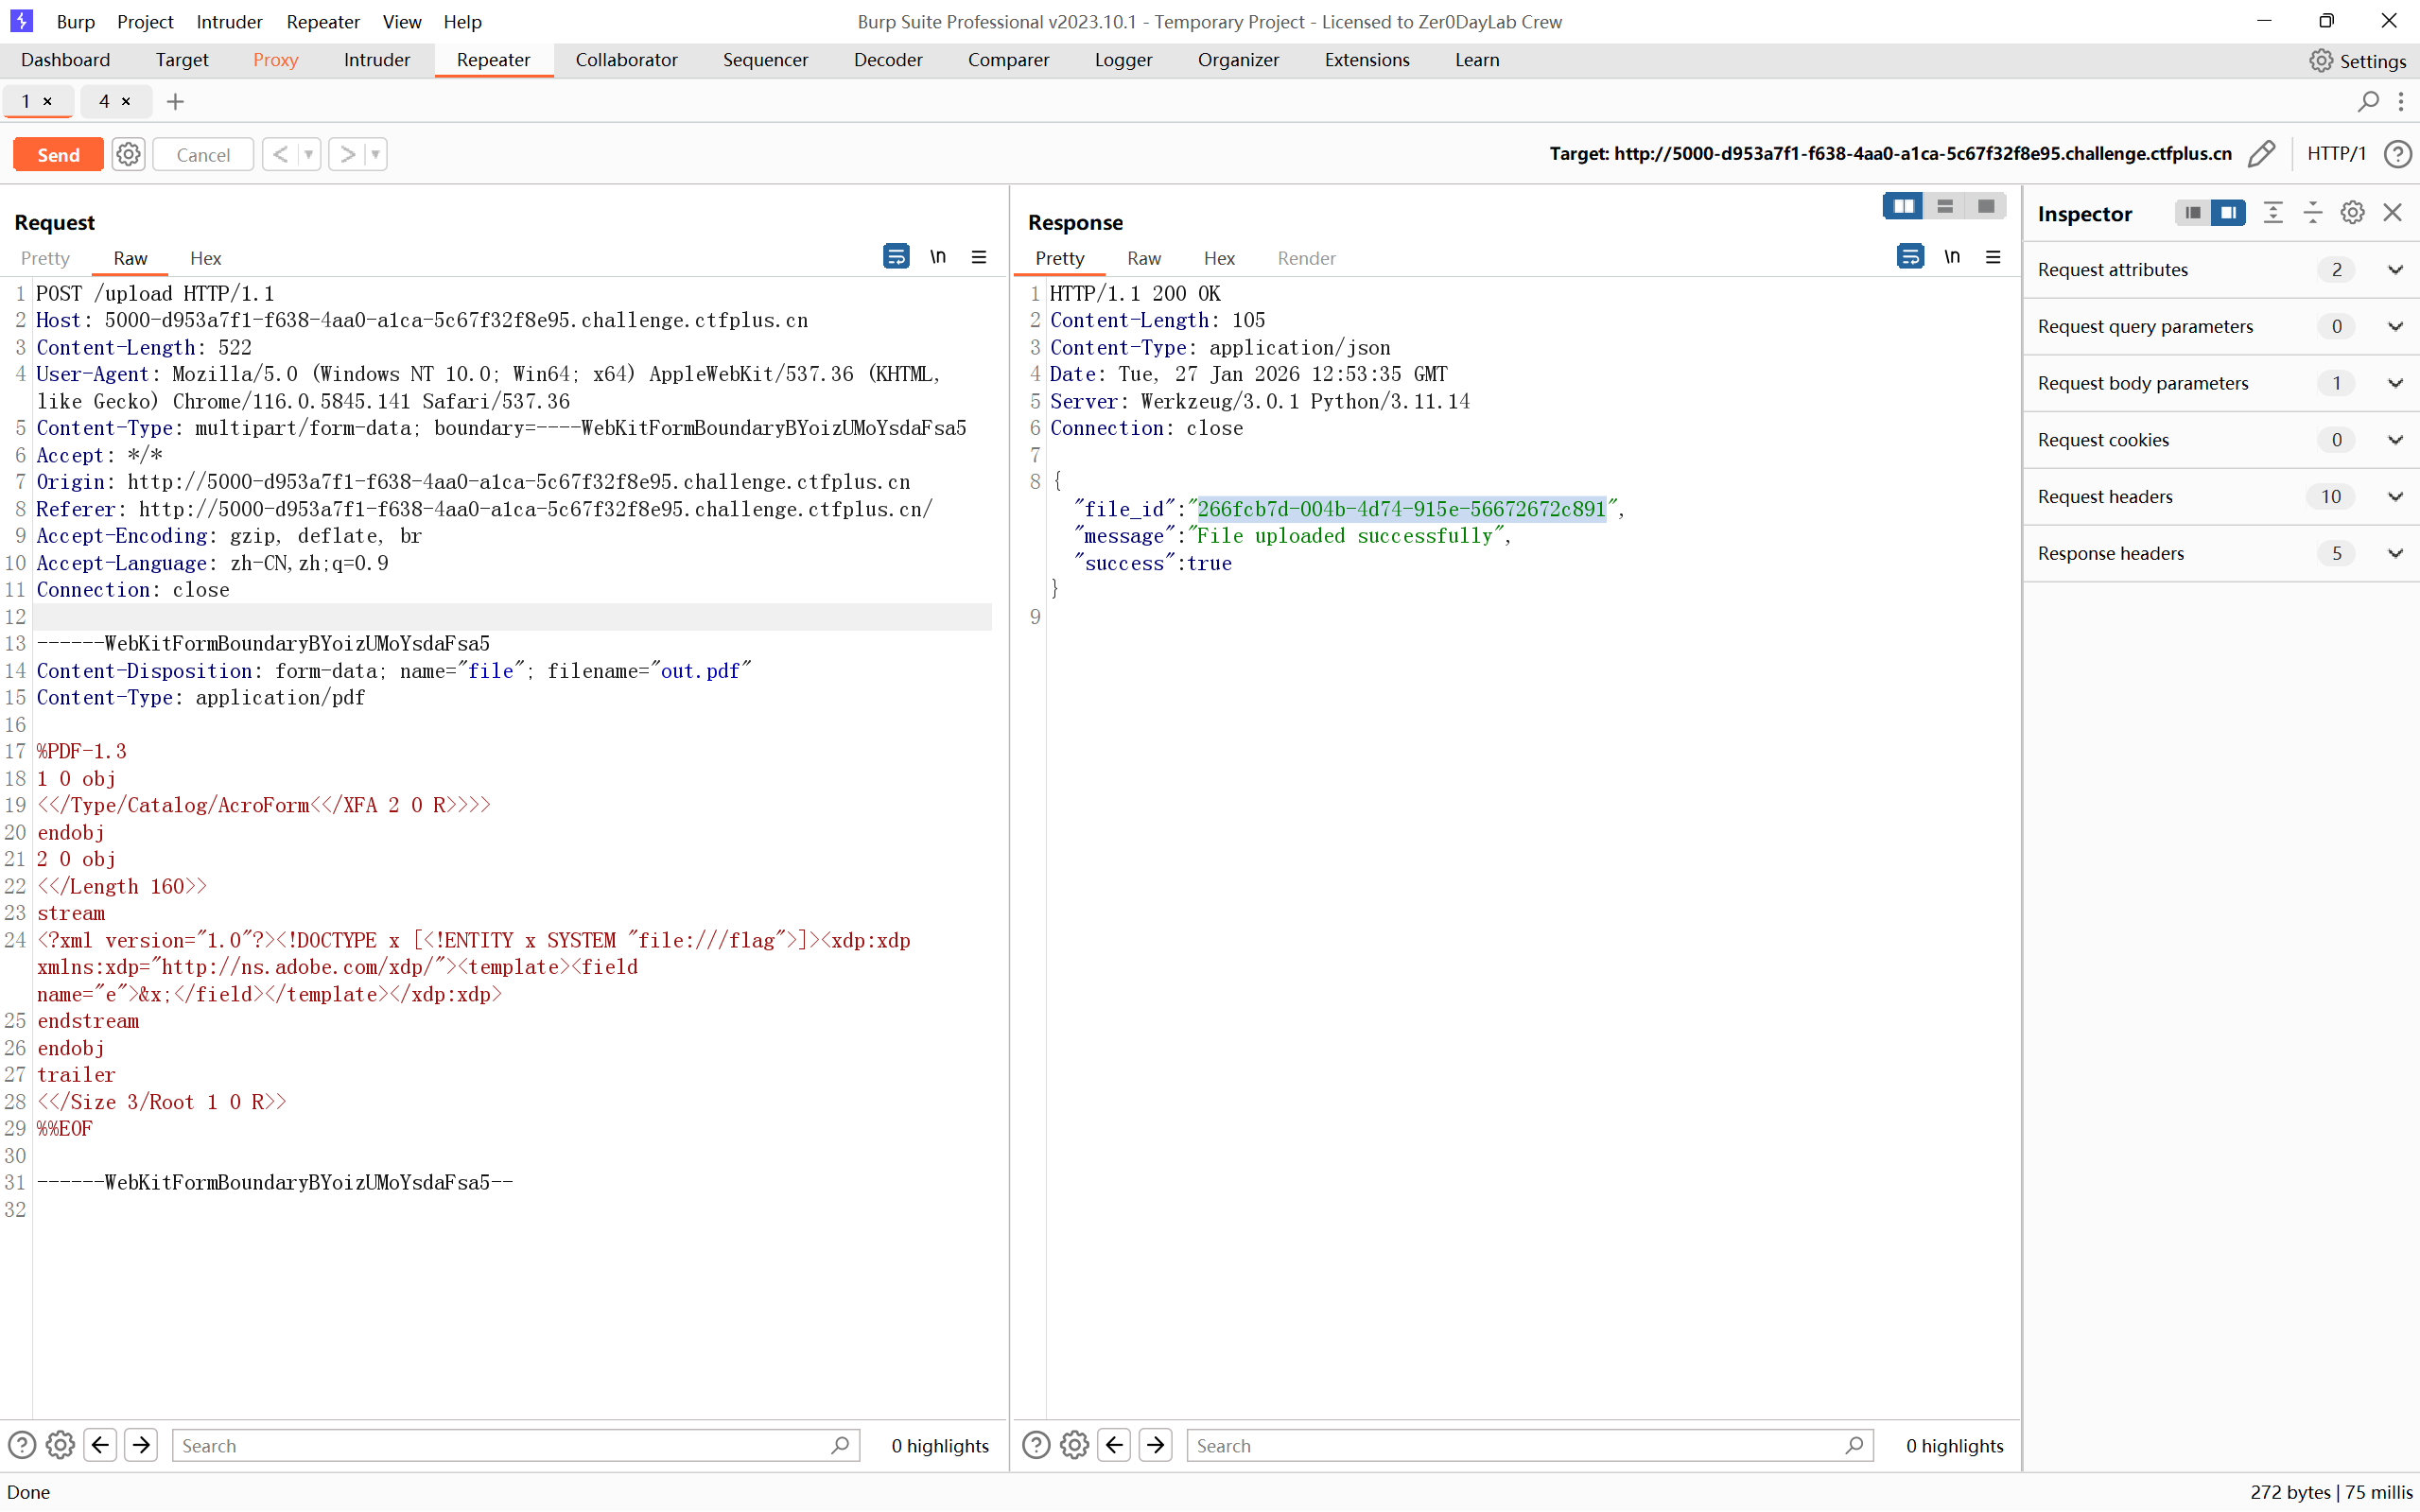Open Request pane hamburger menu
The height and width of the screenshot is (1512, 2420).
click(x=979, y=257)
